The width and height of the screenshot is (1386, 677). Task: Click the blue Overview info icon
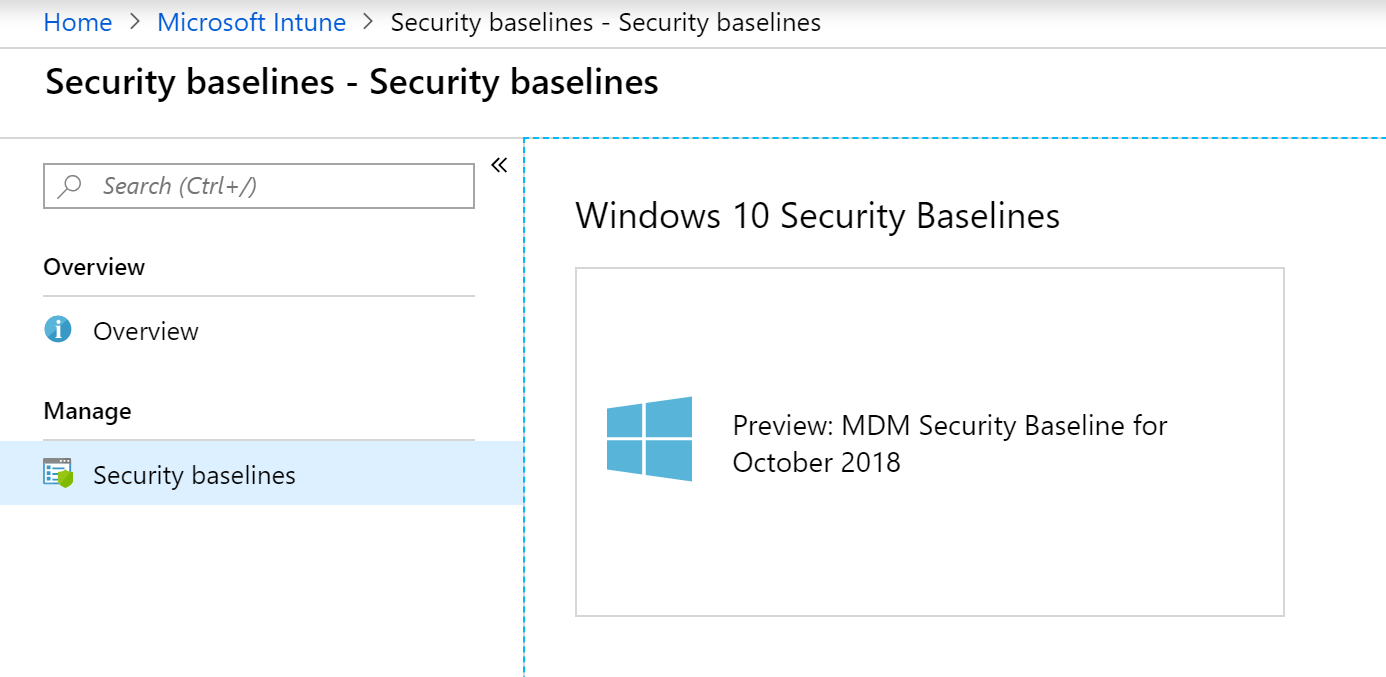(x=58, y=331)
